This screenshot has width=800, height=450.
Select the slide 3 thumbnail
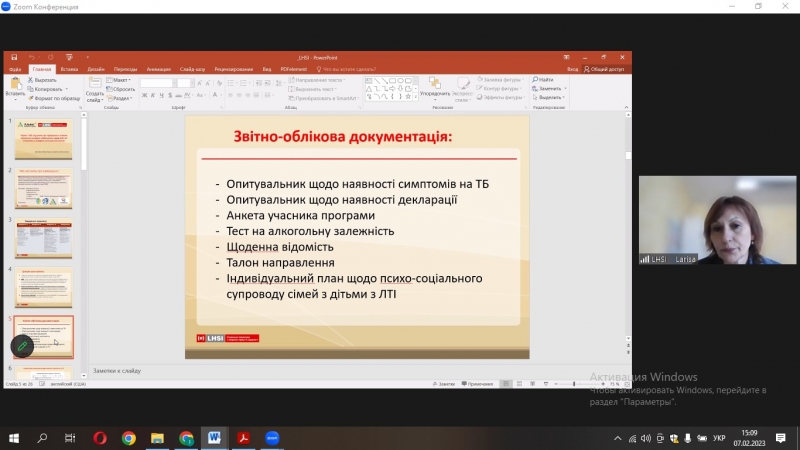coord(43,238)
